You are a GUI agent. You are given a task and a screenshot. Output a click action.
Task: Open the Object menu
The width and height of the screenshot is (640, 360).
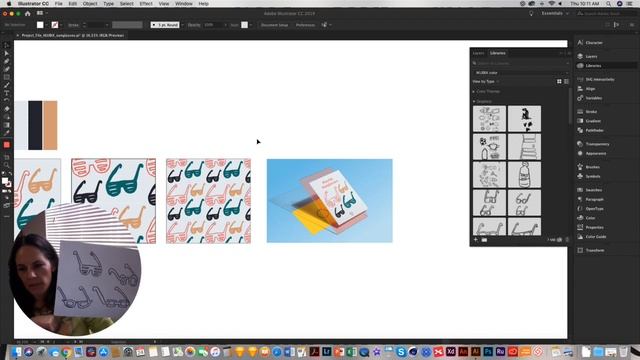90,4
